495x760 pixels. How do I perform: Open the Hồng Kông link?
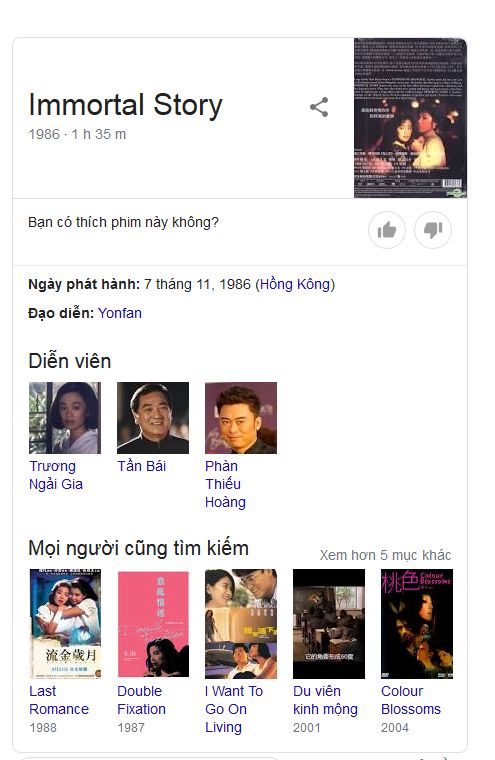coord(295,284)
